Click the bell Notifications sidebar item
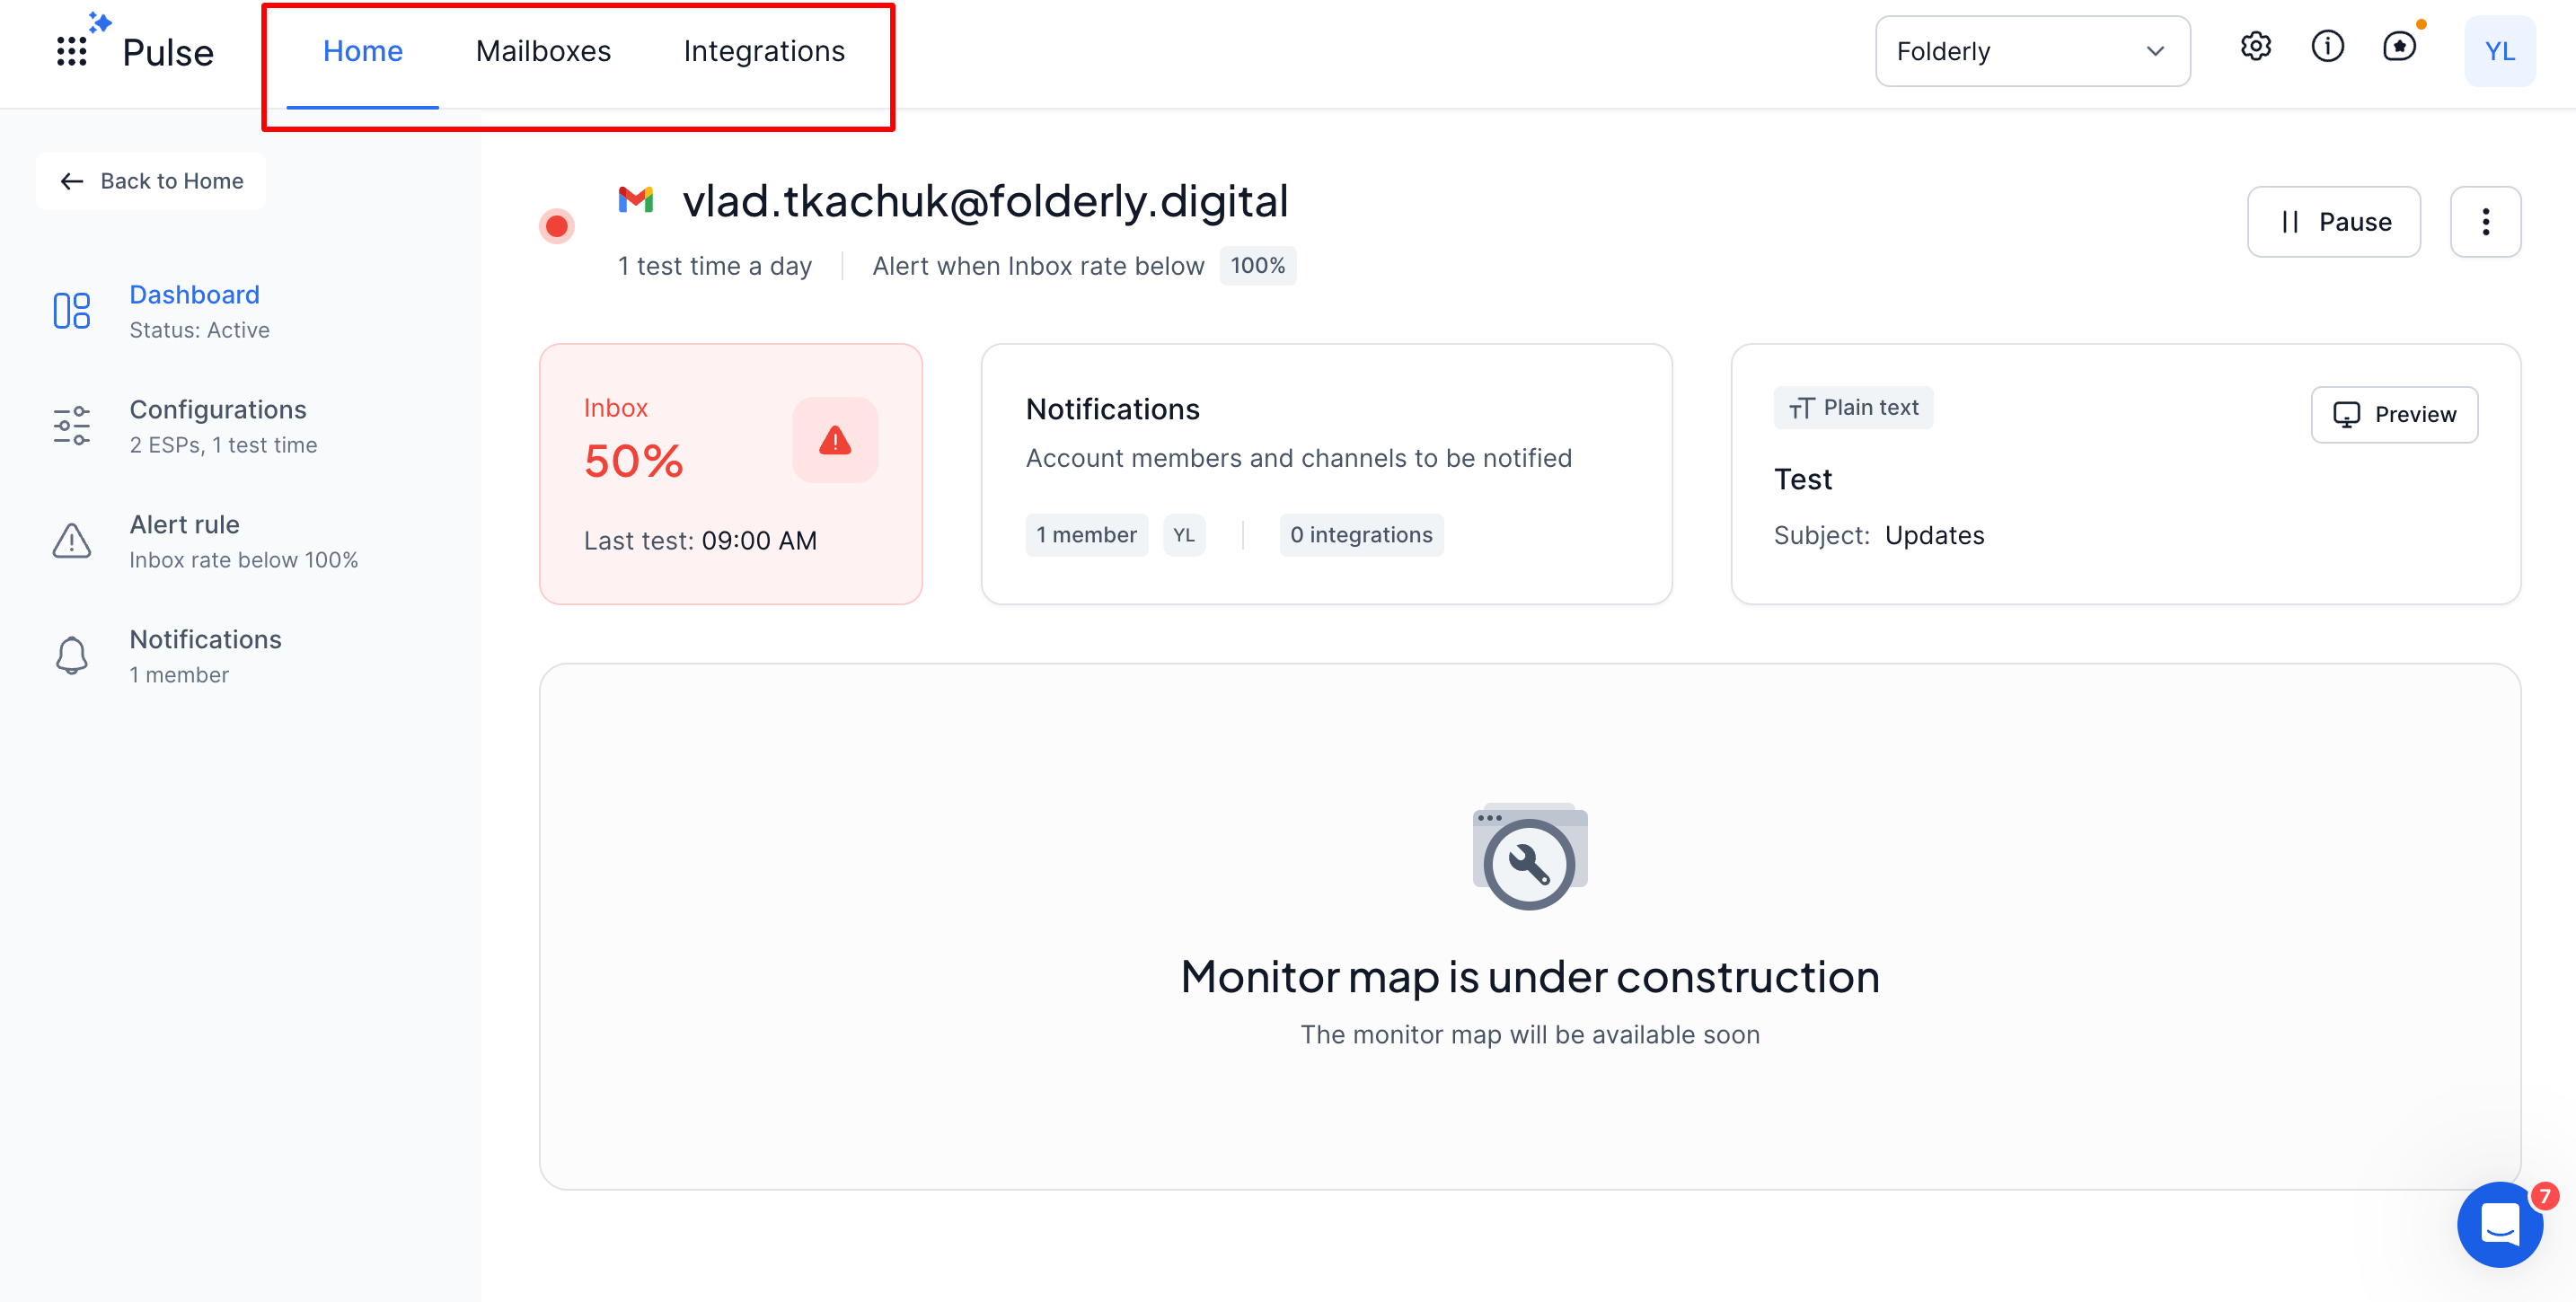 [205, 656]
